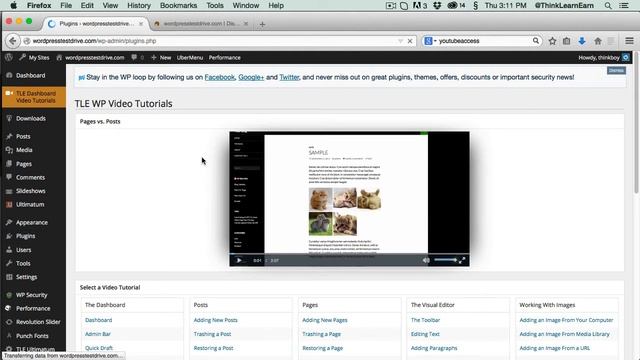Click the Firefox back arrow button
The width and height of the screenshot is (640, 360).
tap(13, 41)
